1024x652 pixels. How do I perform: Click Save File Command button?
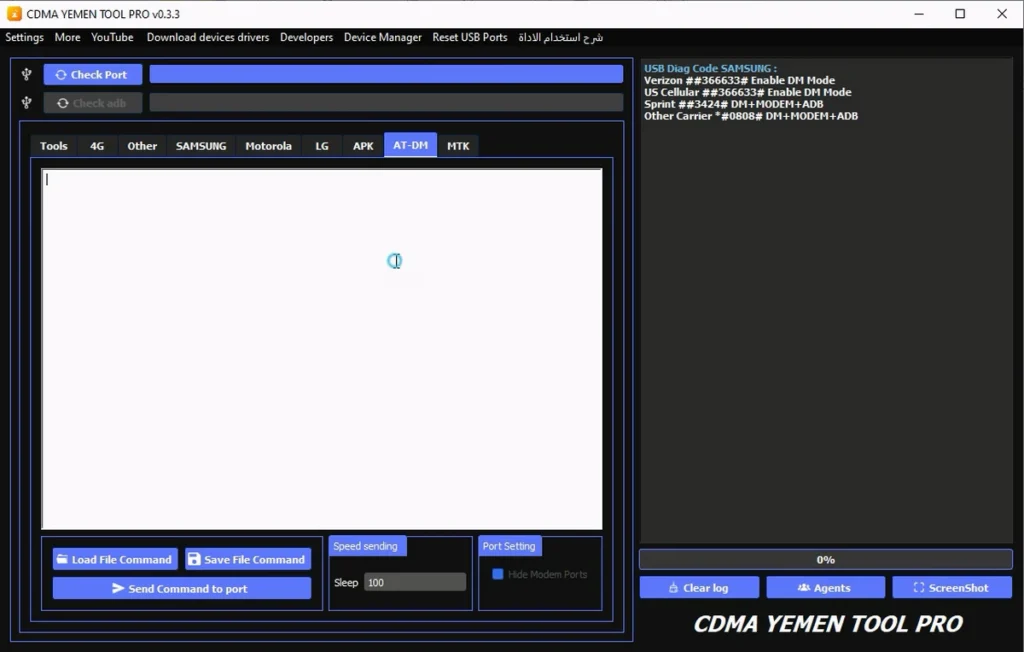tap(248, 559)
